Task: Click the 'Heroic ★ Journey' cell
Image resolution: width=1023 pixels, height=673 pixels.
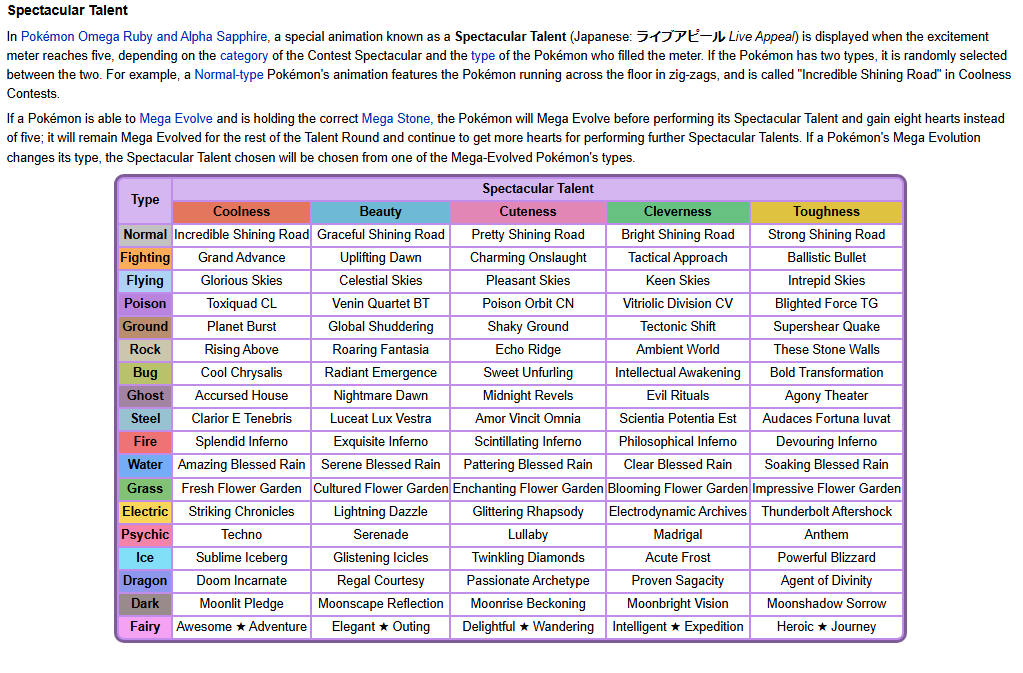Action: pyautogui.click(x=827, y=627)
